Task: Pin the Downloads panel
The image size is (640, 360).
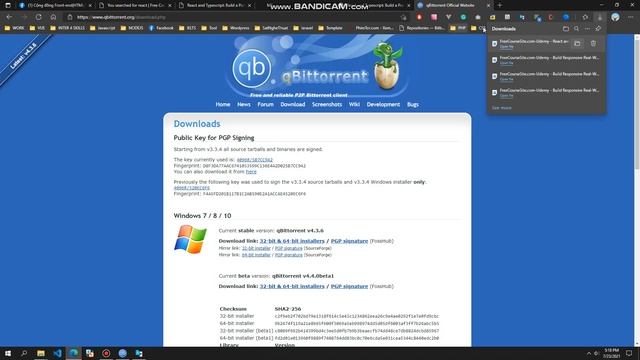Action: click(x=598, y=29)
